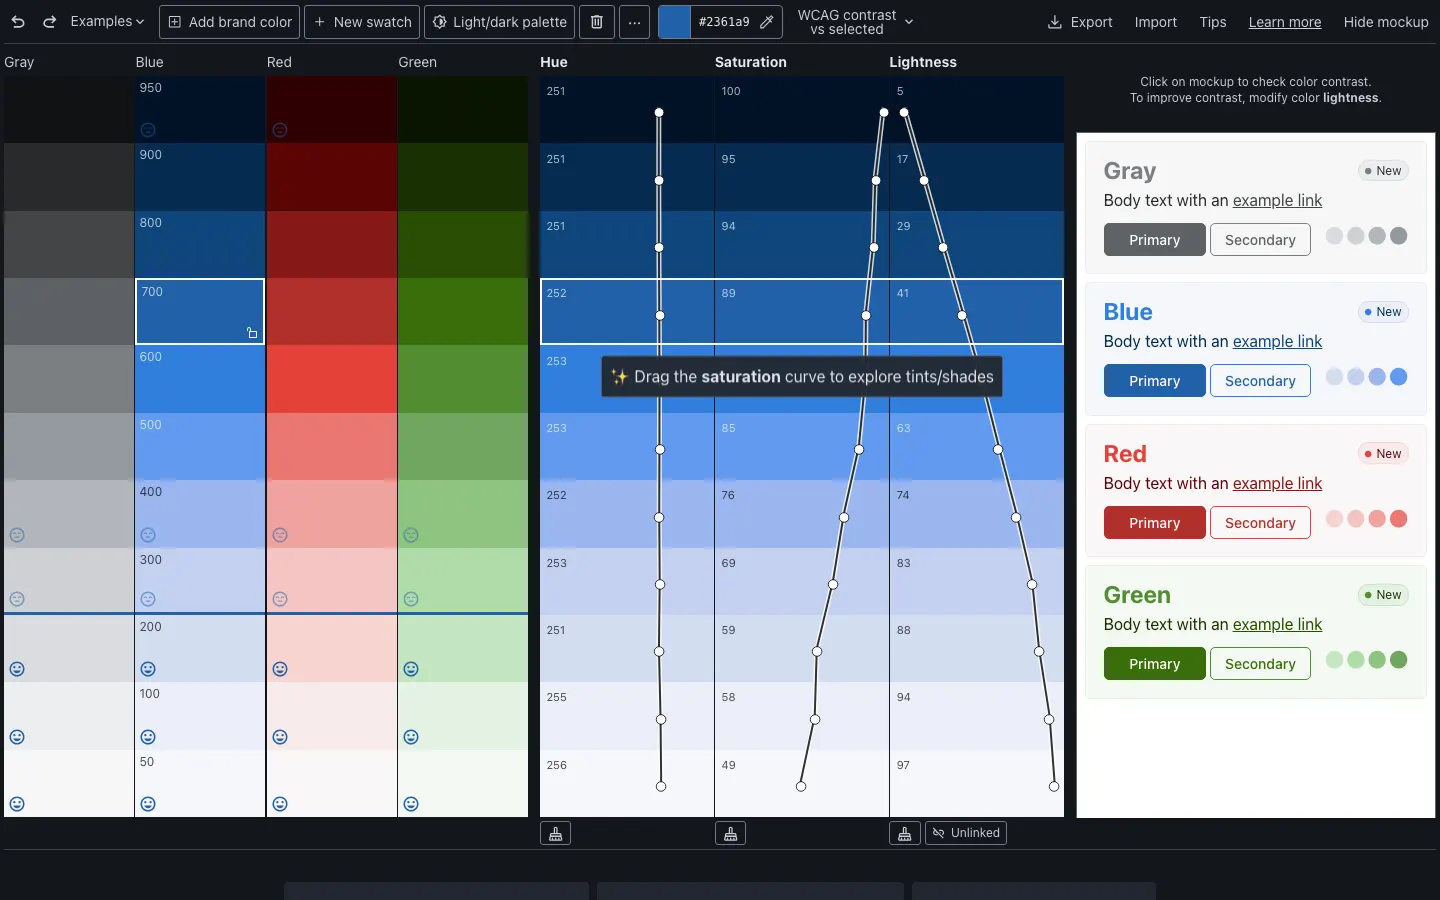Pick a color with the eyedropper icon
This screenshot has height=900, width=1440.
point(767,22)
